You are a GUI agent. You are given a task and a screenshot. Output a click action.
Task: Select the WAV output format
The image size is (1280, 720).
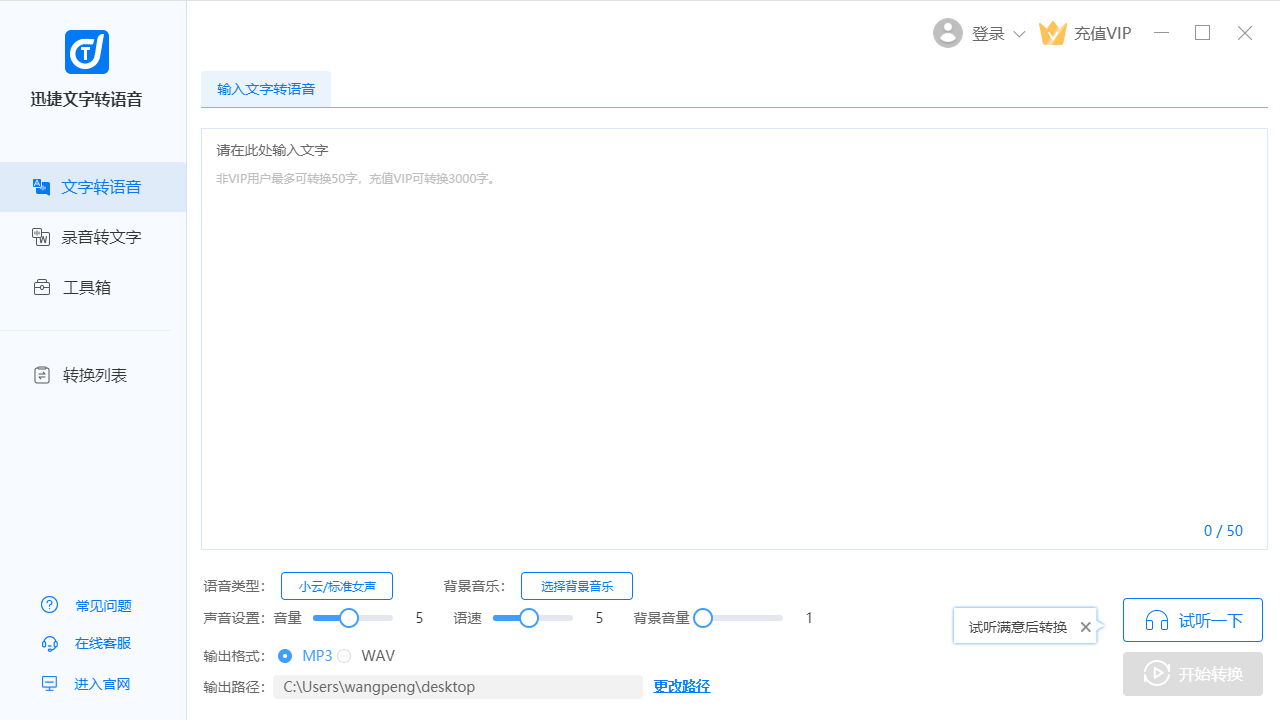(x=345, y=656)
